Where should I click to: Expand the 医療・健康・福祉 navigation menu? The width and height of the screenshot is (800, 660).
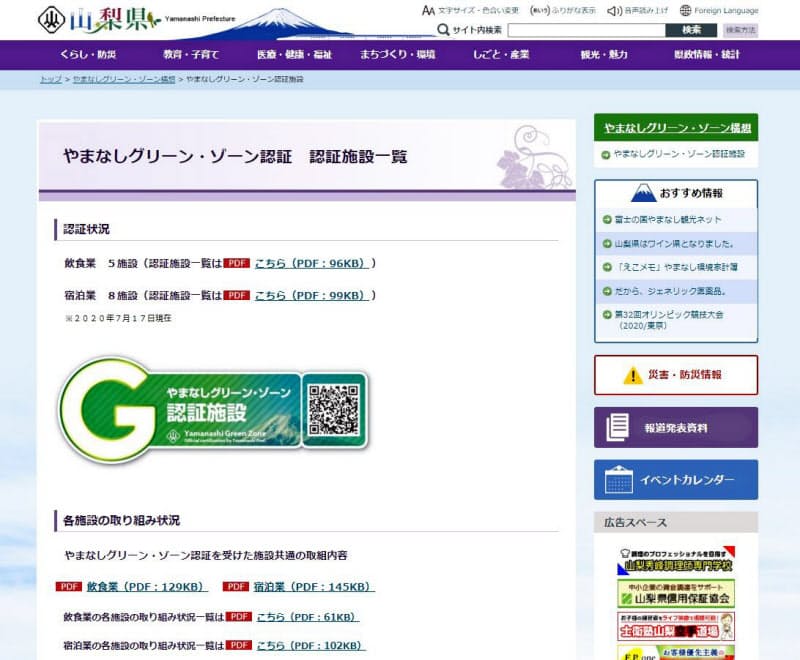click(293, 54)
